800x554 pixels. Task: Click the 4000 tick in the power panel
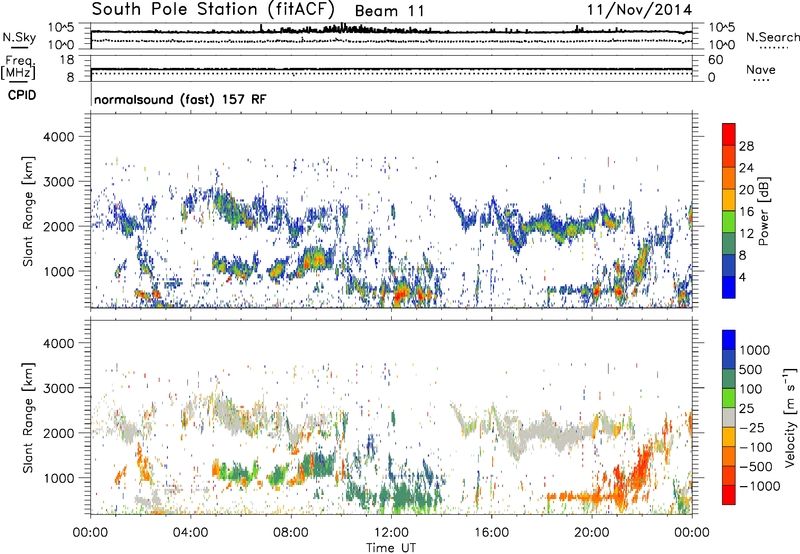click(59, 137)
